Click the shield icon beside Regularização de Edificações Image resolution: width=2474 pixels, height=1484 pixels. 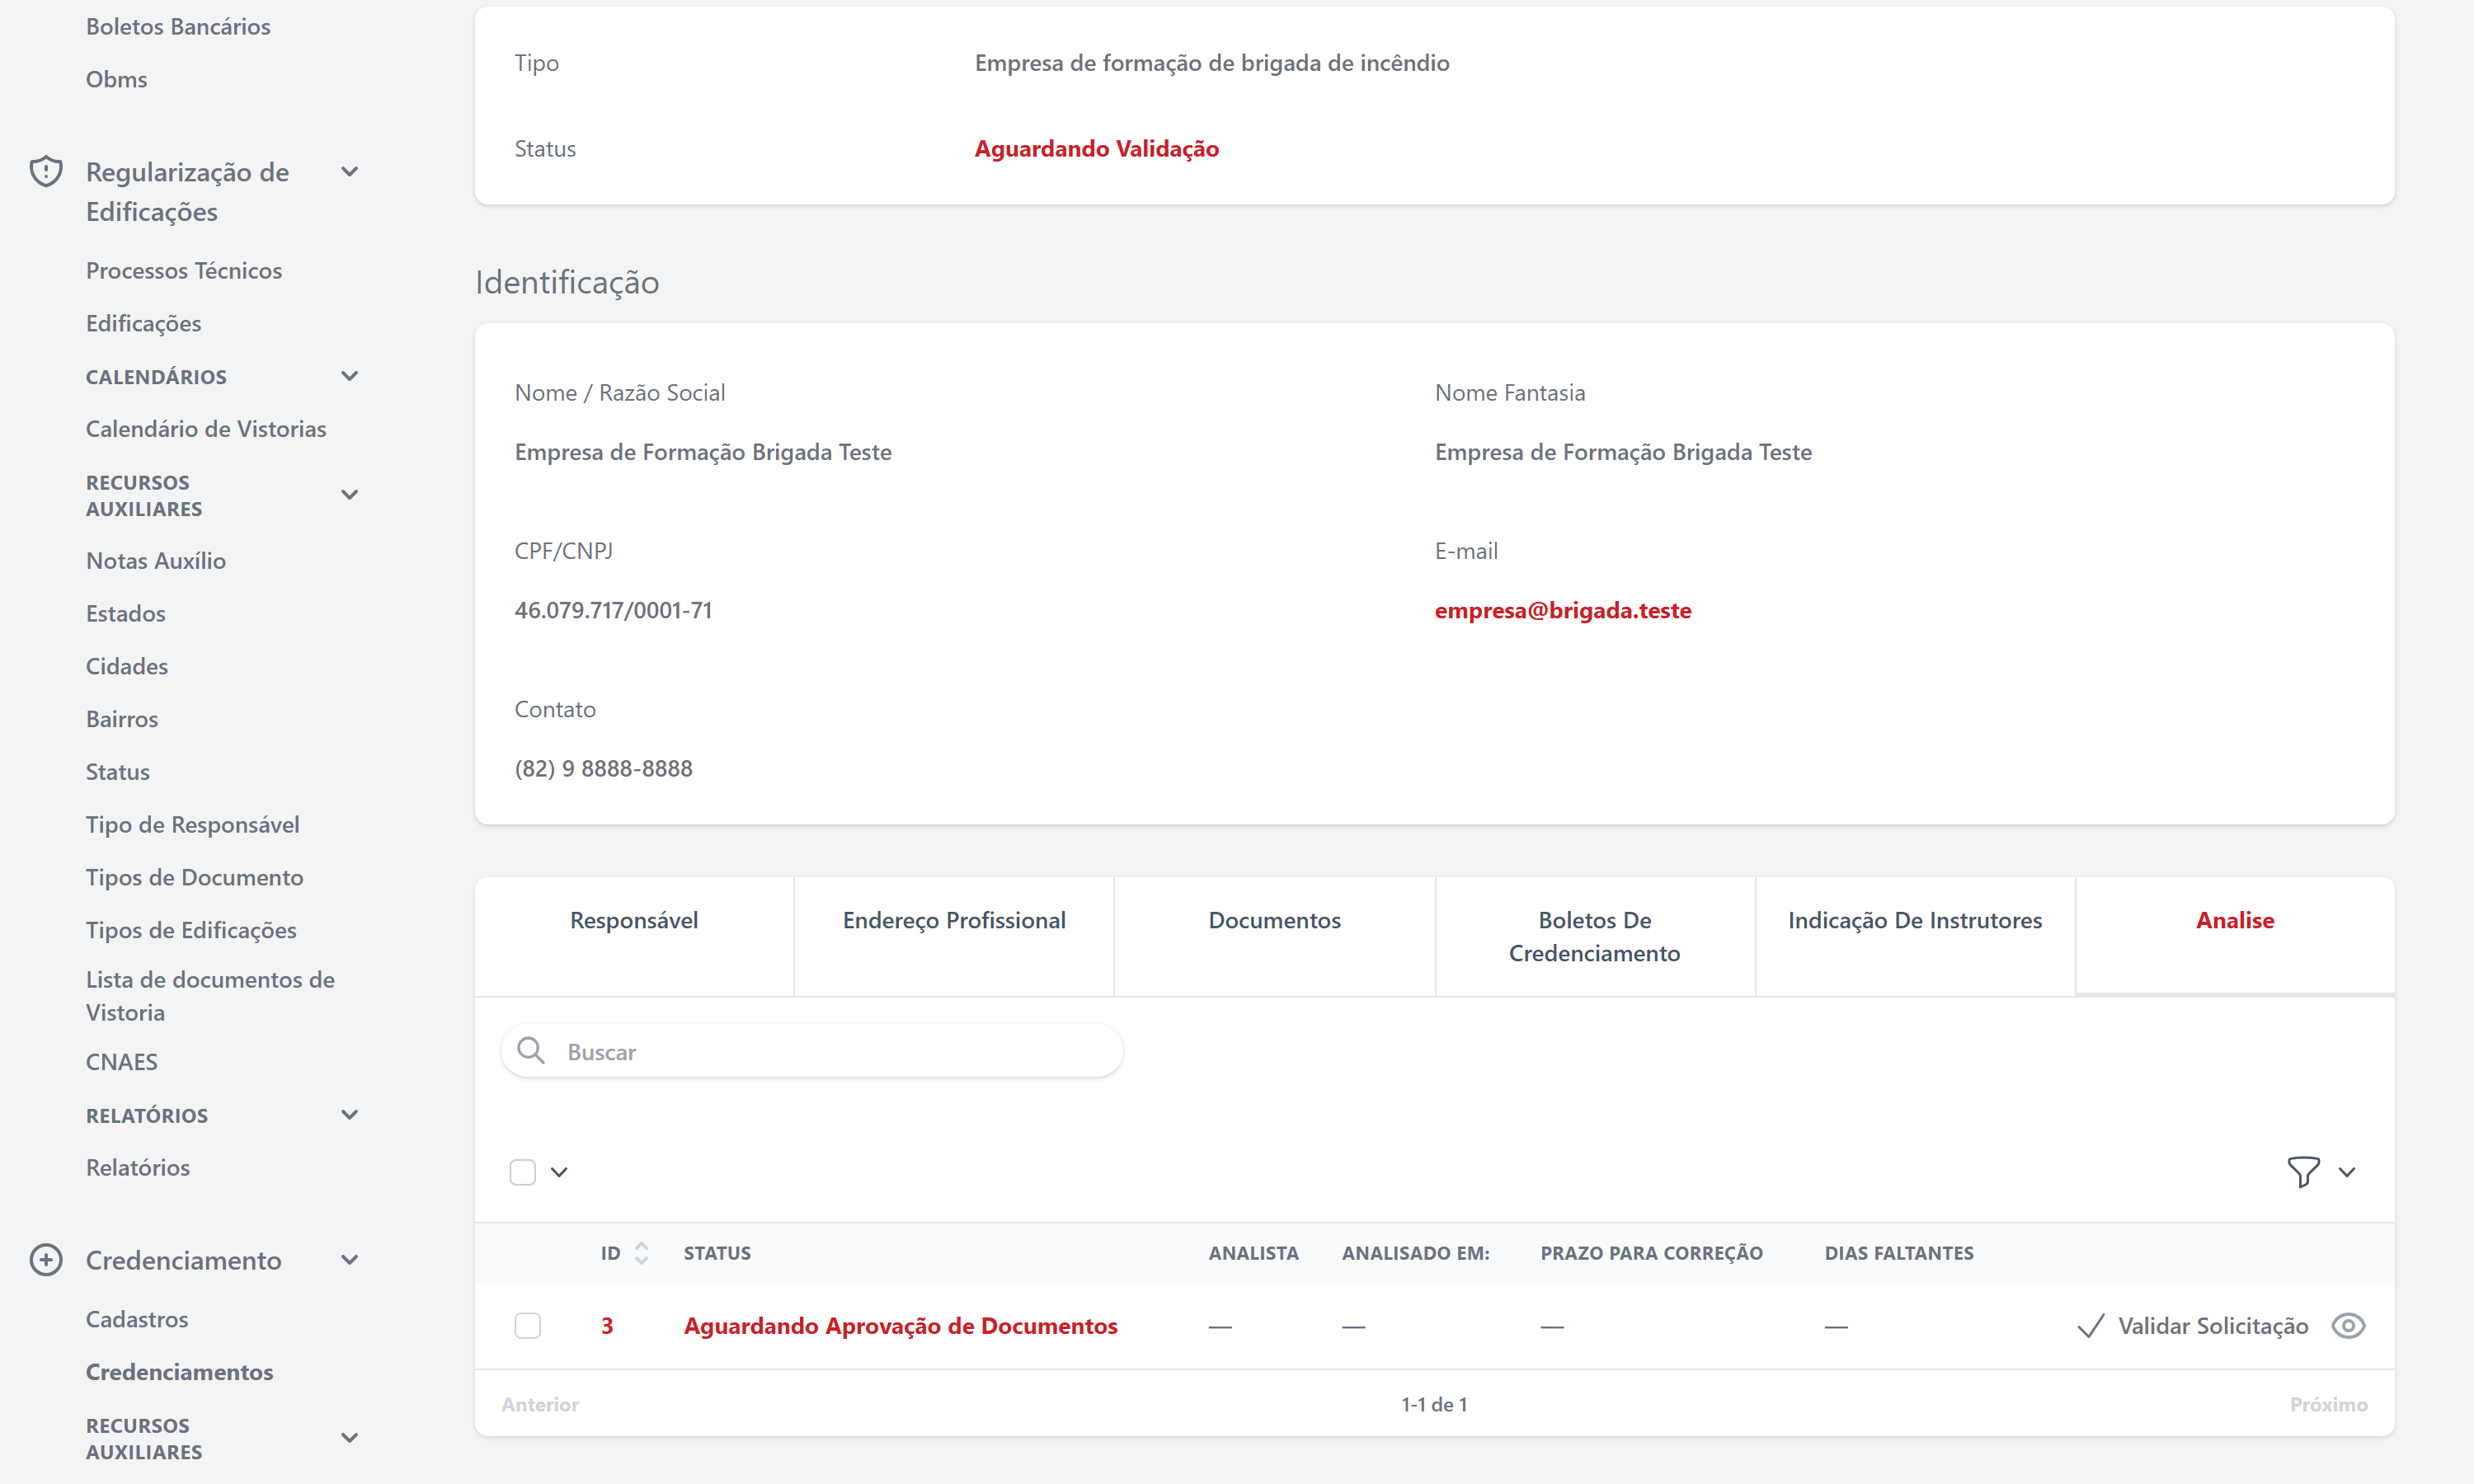[x=46, y=172]
